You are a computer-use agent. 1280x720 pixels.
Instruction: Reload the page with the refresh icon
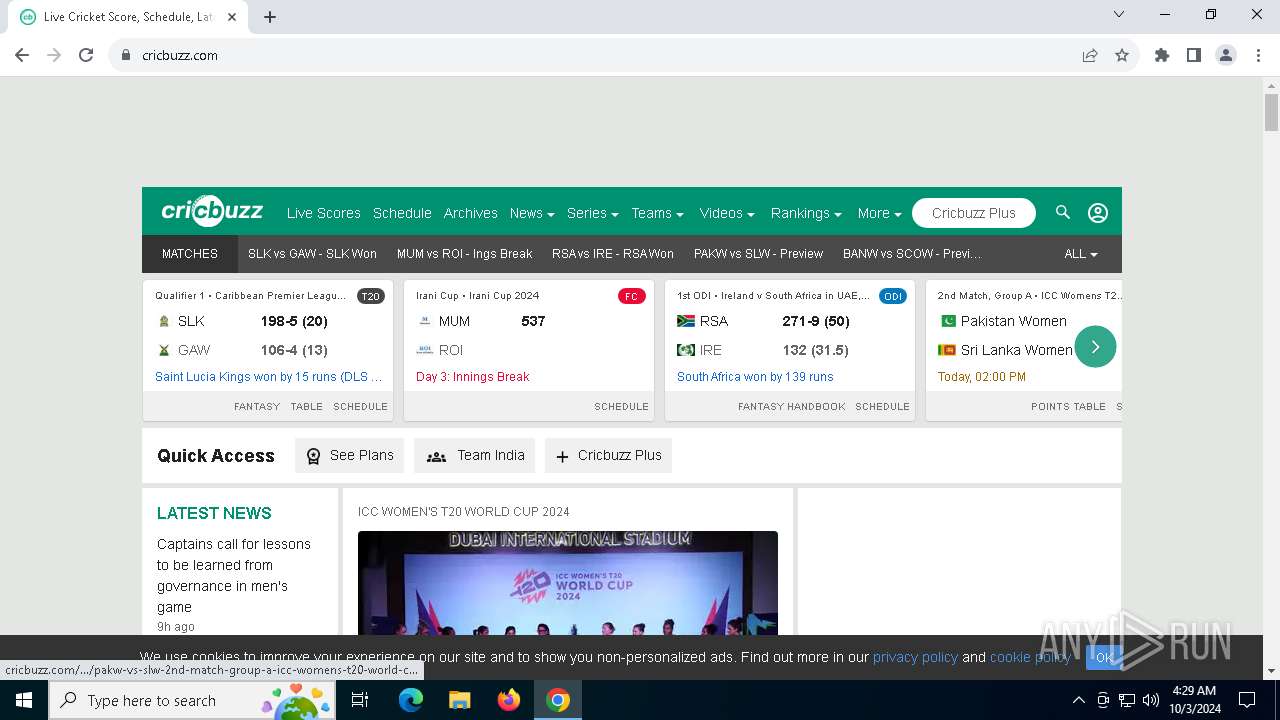(x=86, y=55)
